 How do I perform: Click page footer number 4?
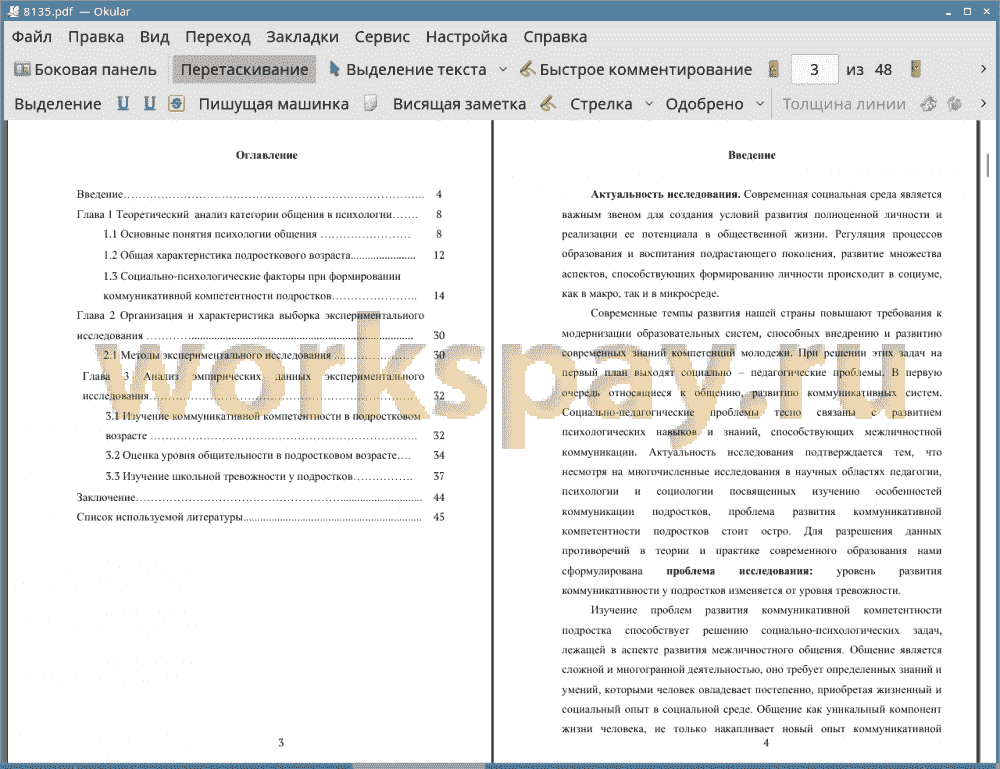766,743
